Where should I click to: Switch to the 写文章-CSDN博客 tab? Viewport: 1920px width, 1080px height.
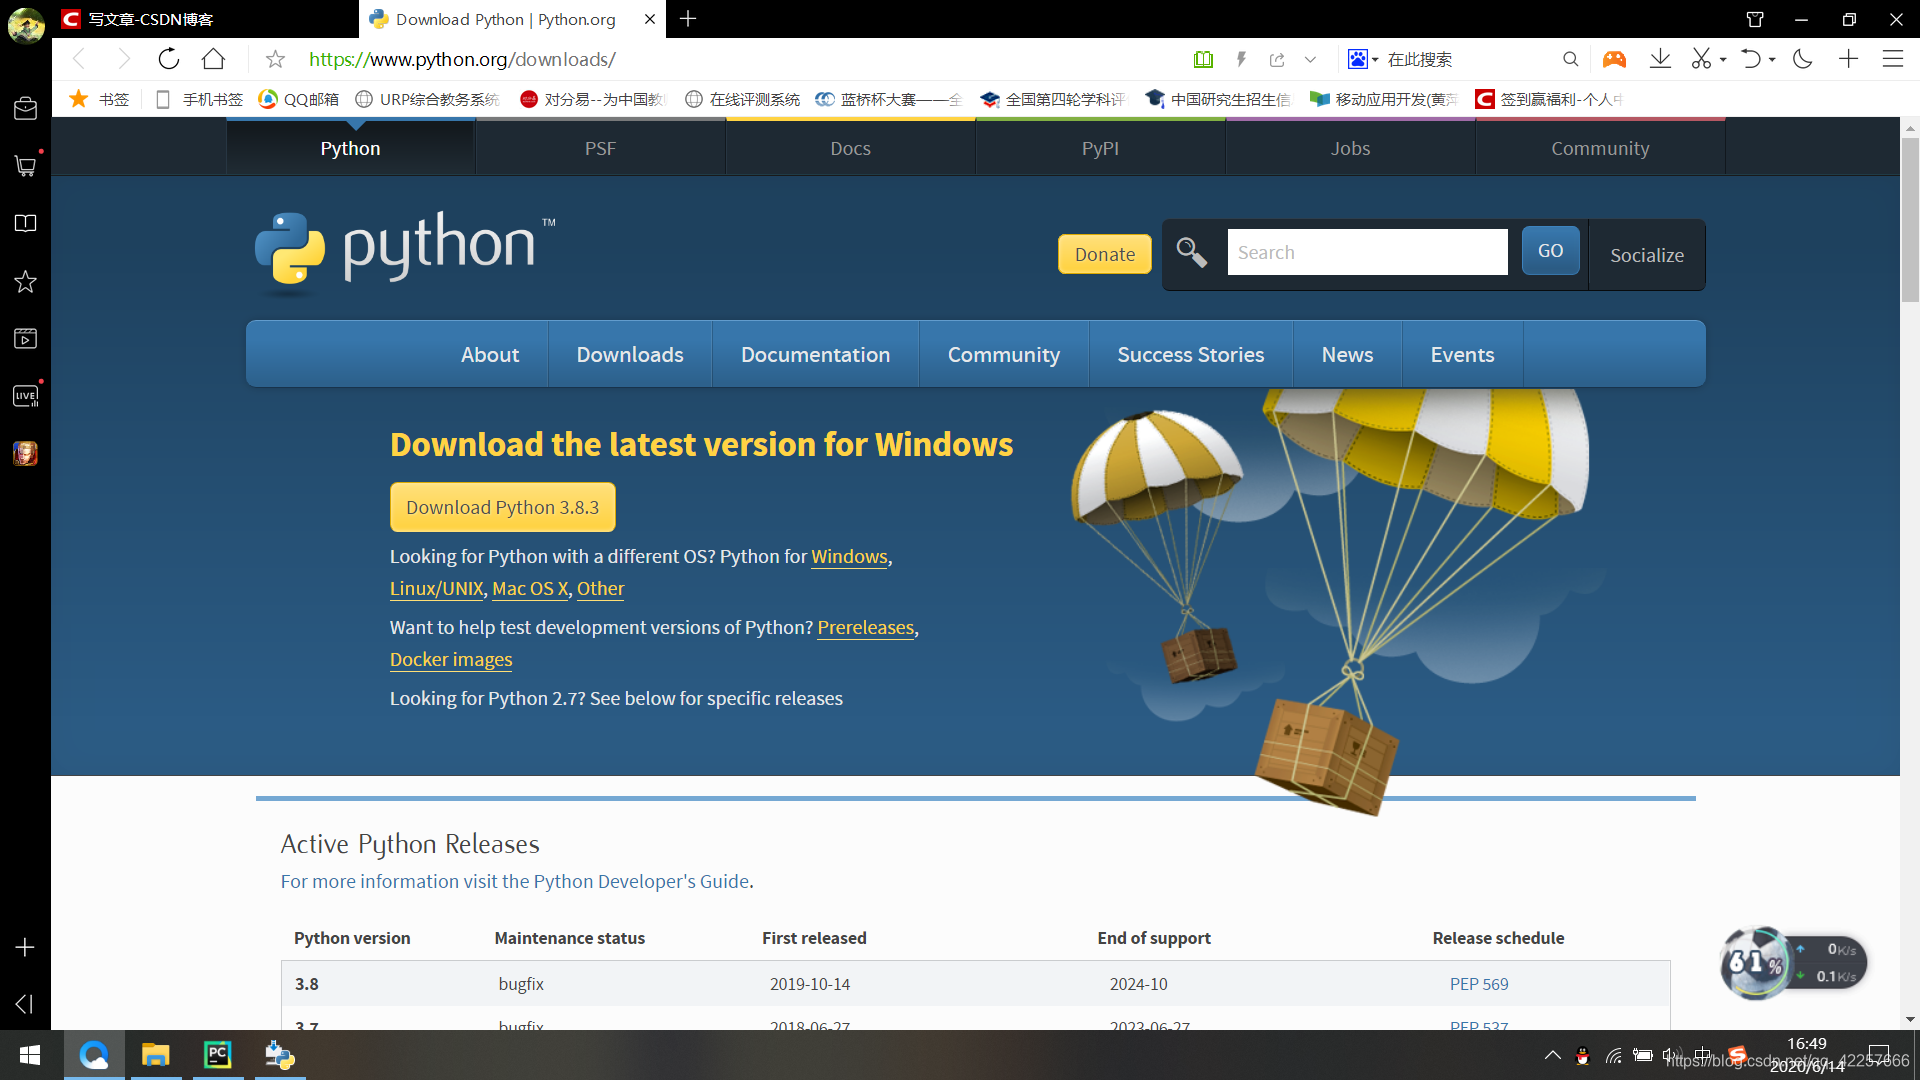pyautogui.click(x=205, y=19)
